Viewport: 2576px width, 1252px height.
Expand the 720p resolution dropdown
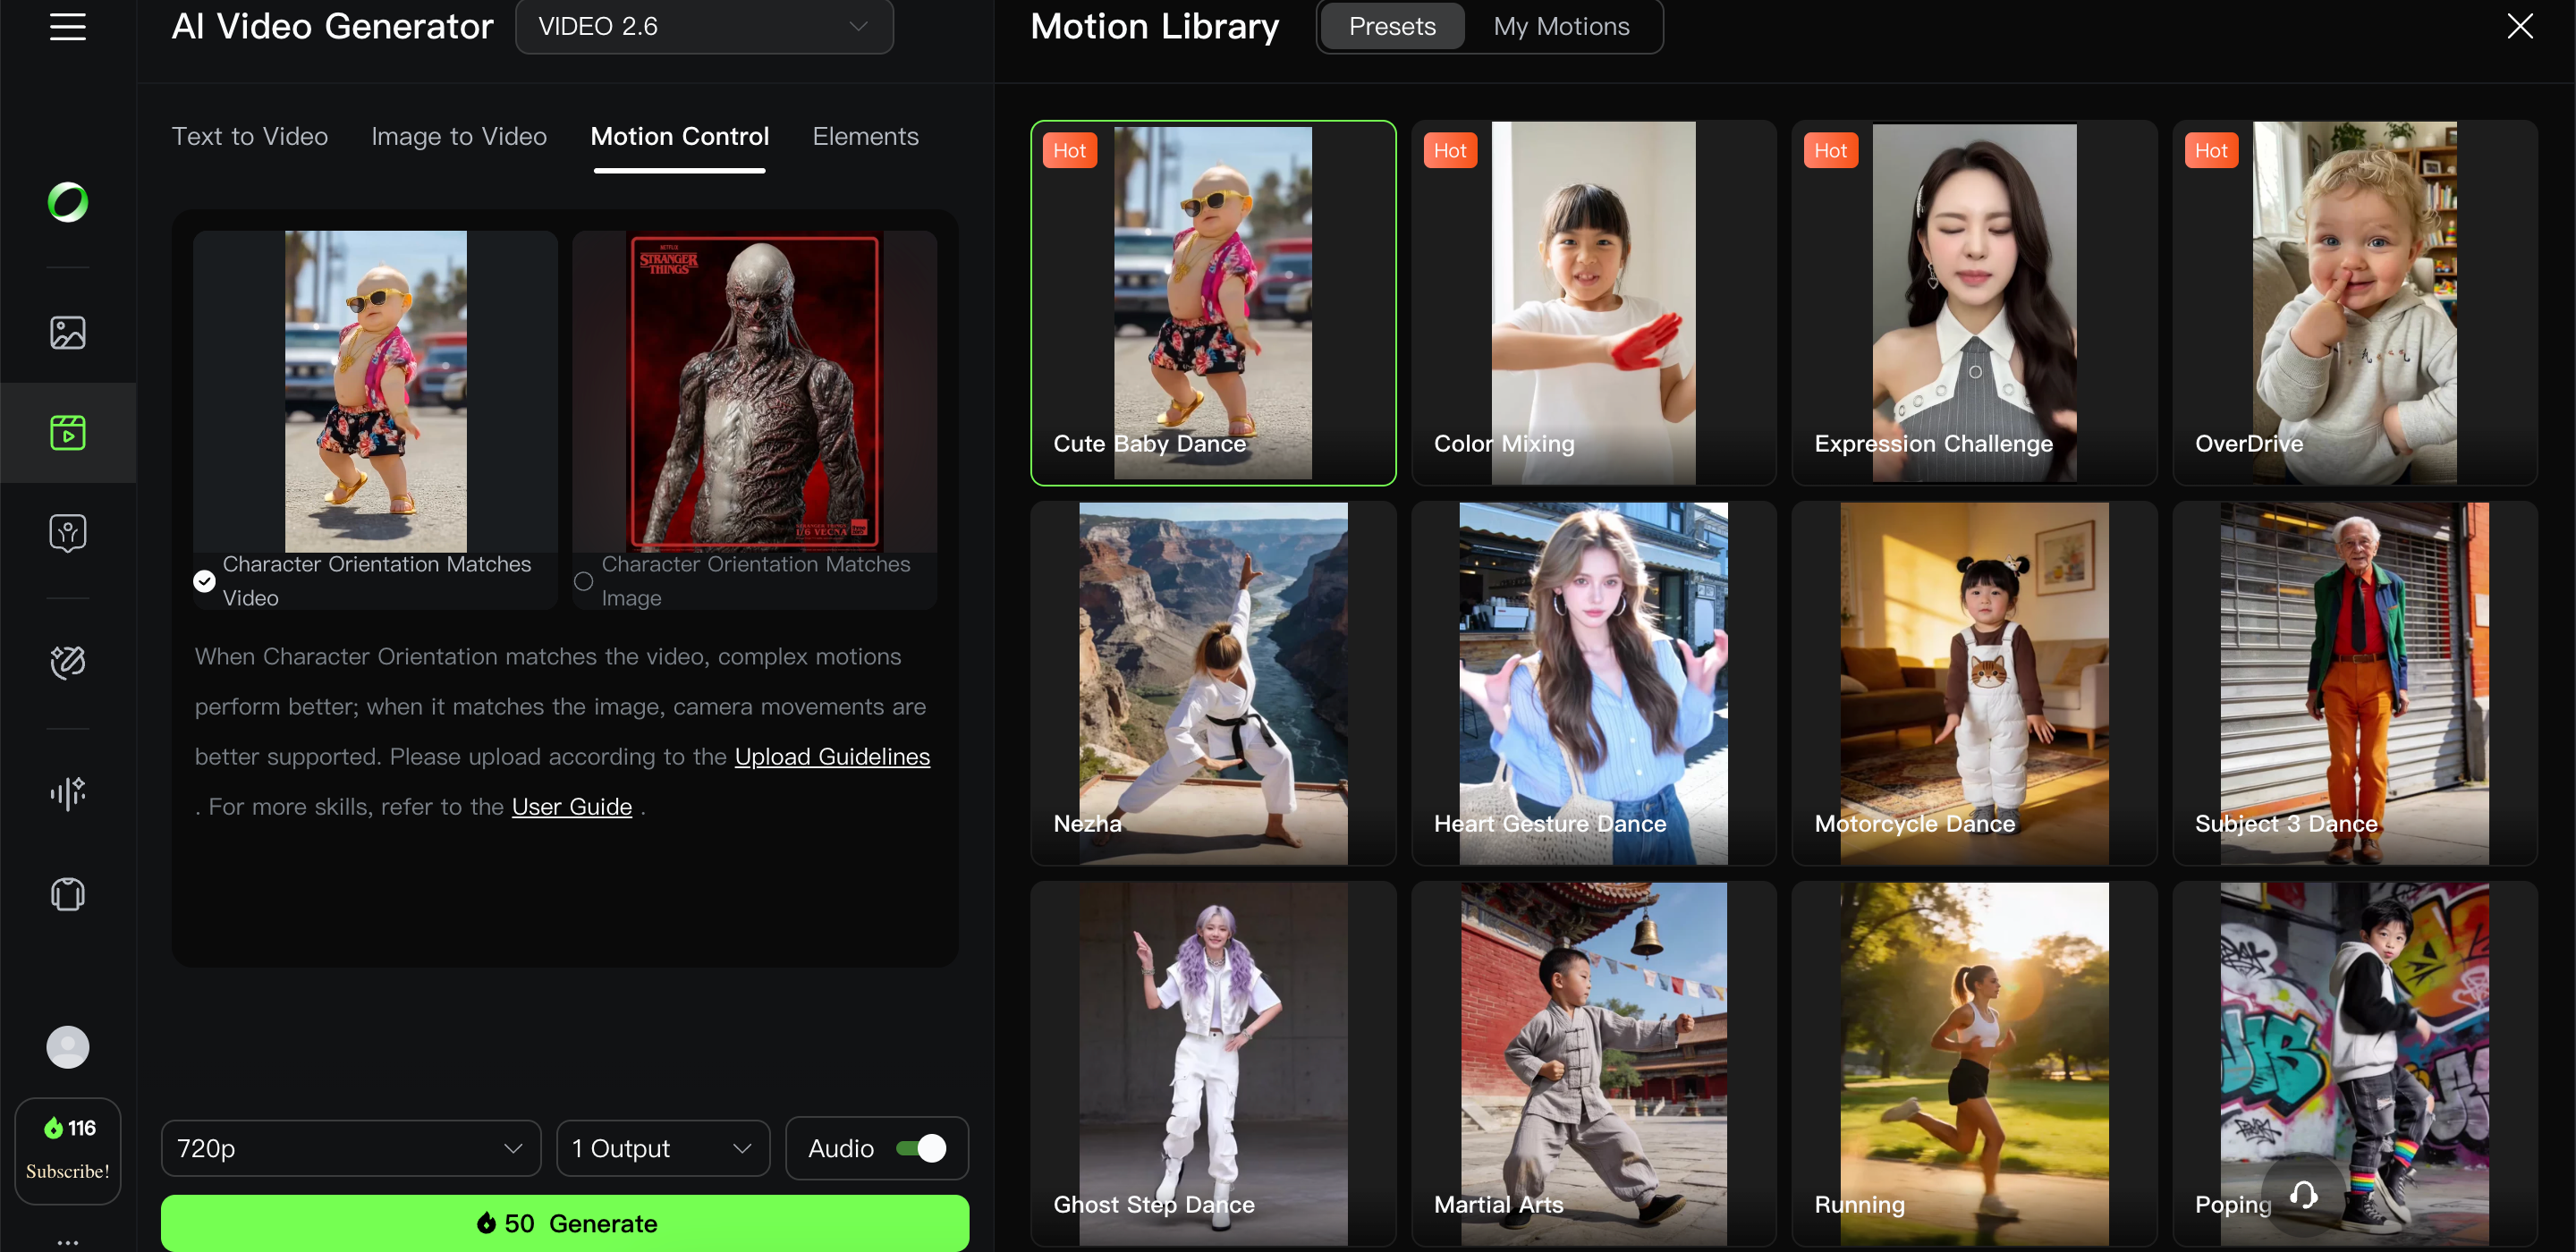pos(351,1148)
